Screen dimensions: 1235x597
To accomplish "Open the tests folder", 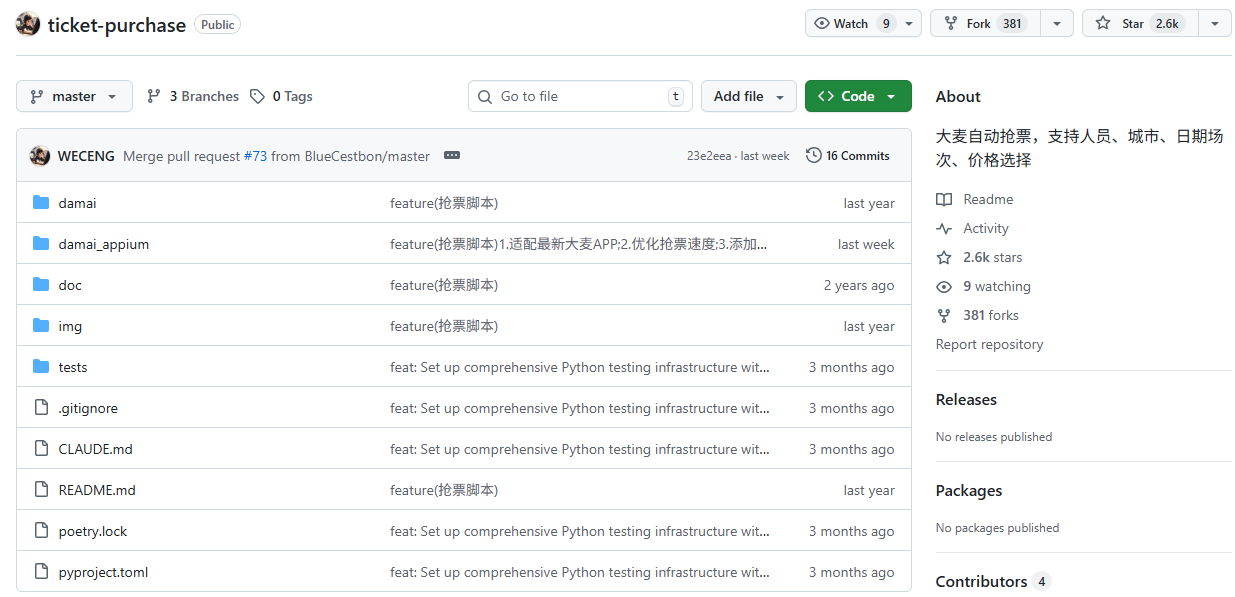I will point(73,367).
